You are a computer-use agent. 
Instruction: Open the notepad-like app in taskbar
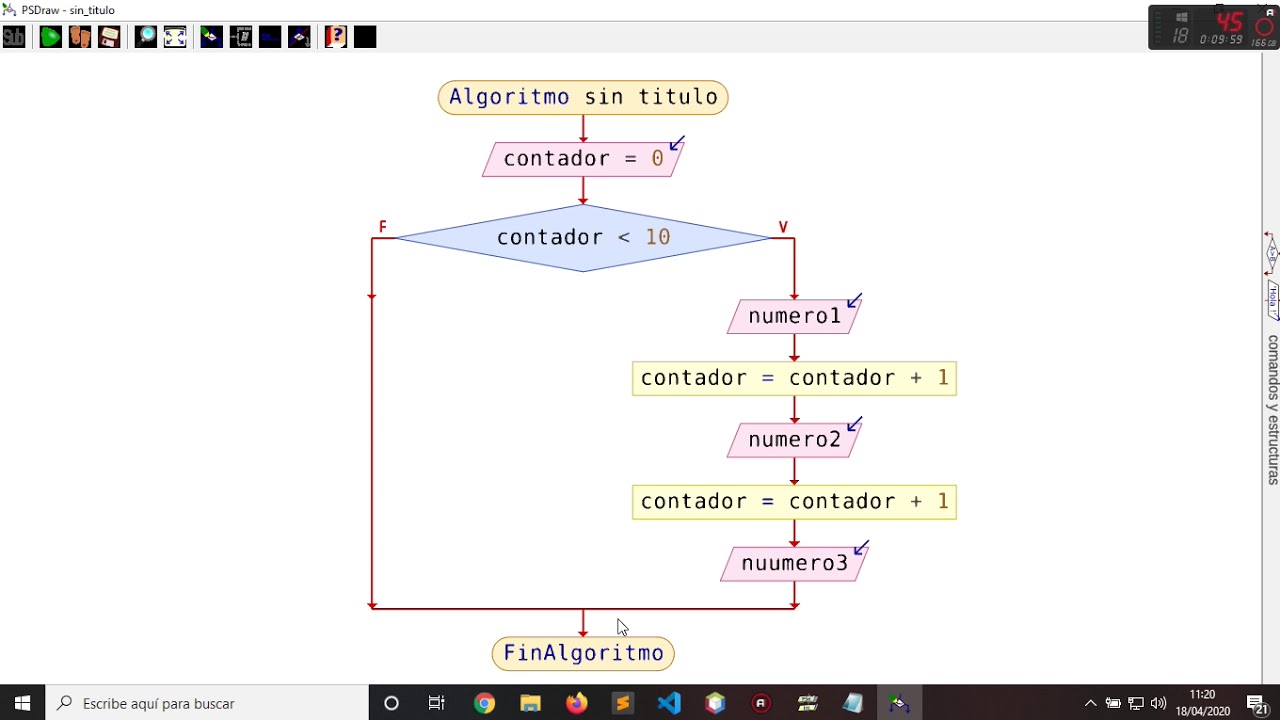tap(853, 703)
